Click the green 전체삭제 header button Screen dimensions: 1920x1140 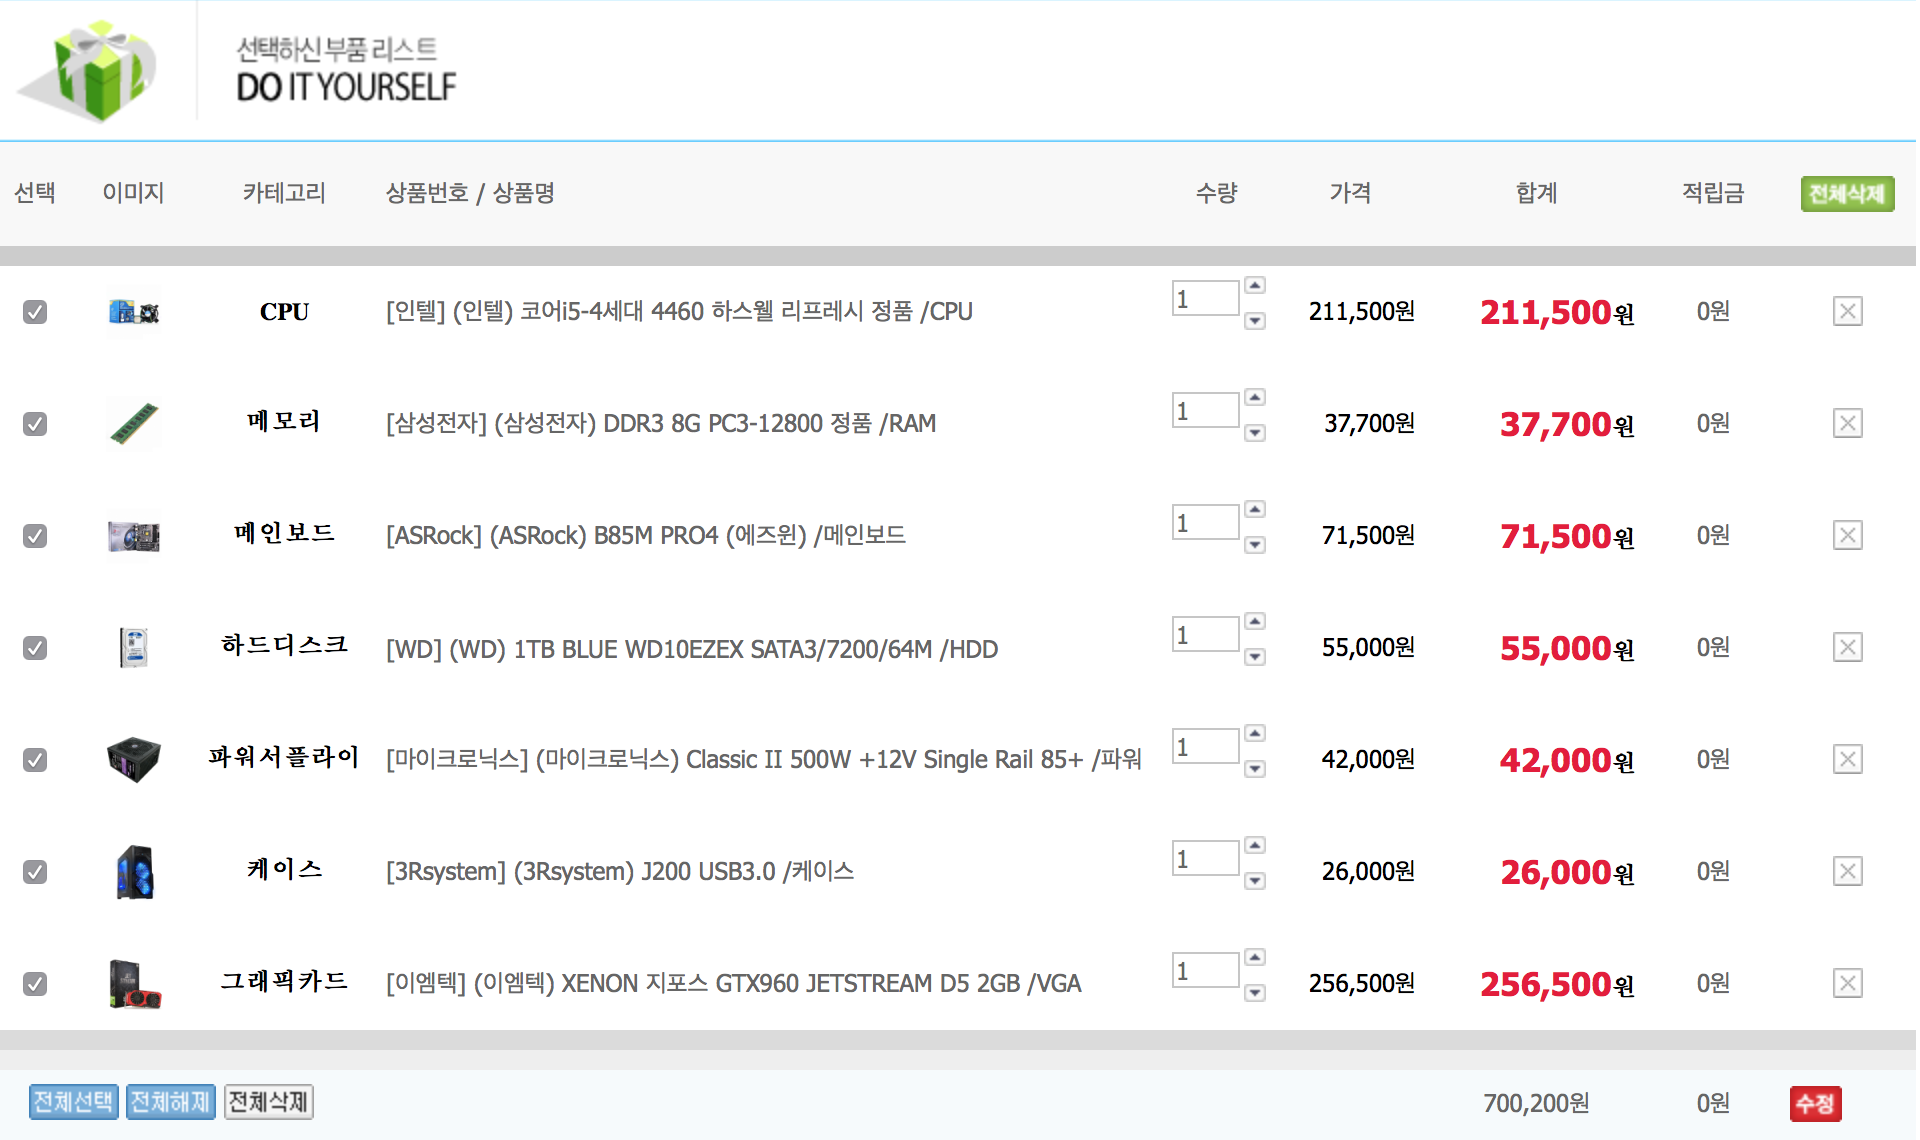(x=1847, y=194)
